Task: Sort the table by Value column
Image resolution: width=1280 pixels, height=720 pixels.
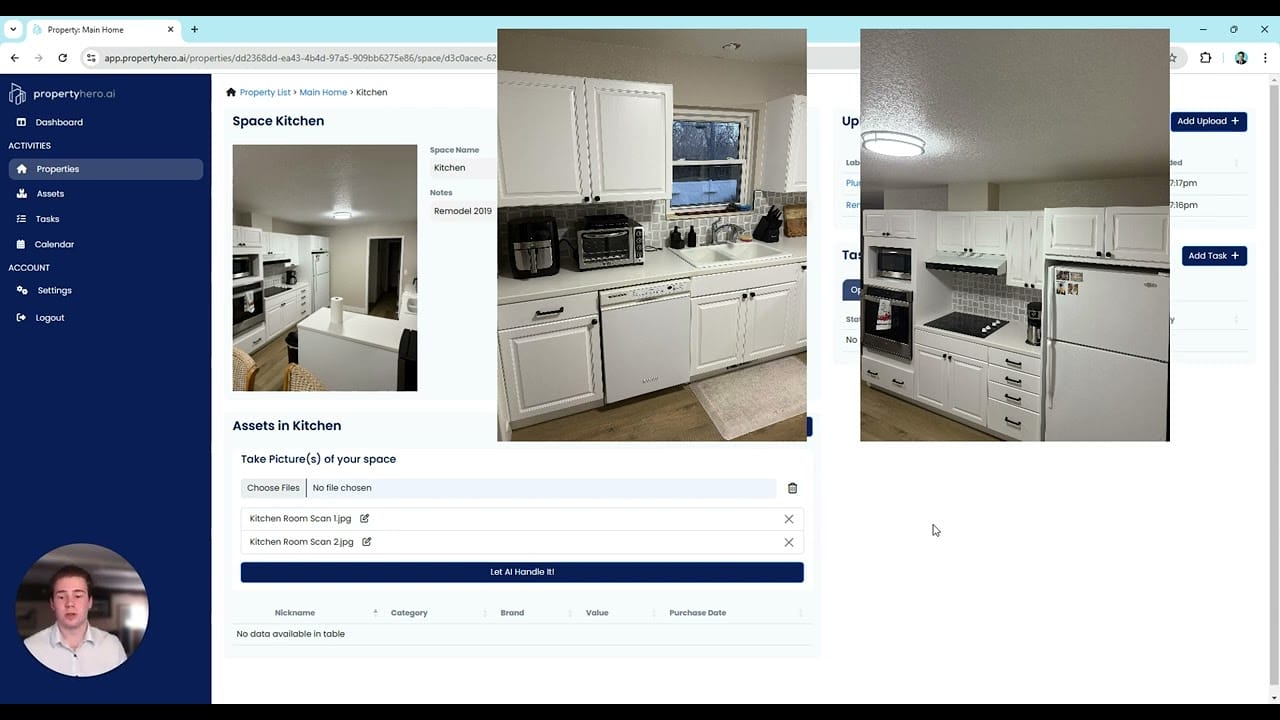Action: (597, 612)
